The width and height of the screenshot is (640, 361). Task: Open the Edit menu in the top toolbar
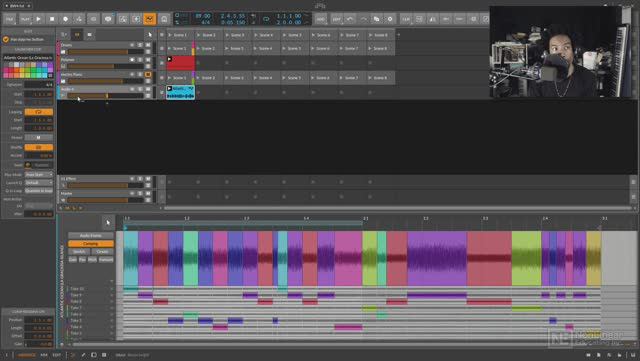pos(336,19)
